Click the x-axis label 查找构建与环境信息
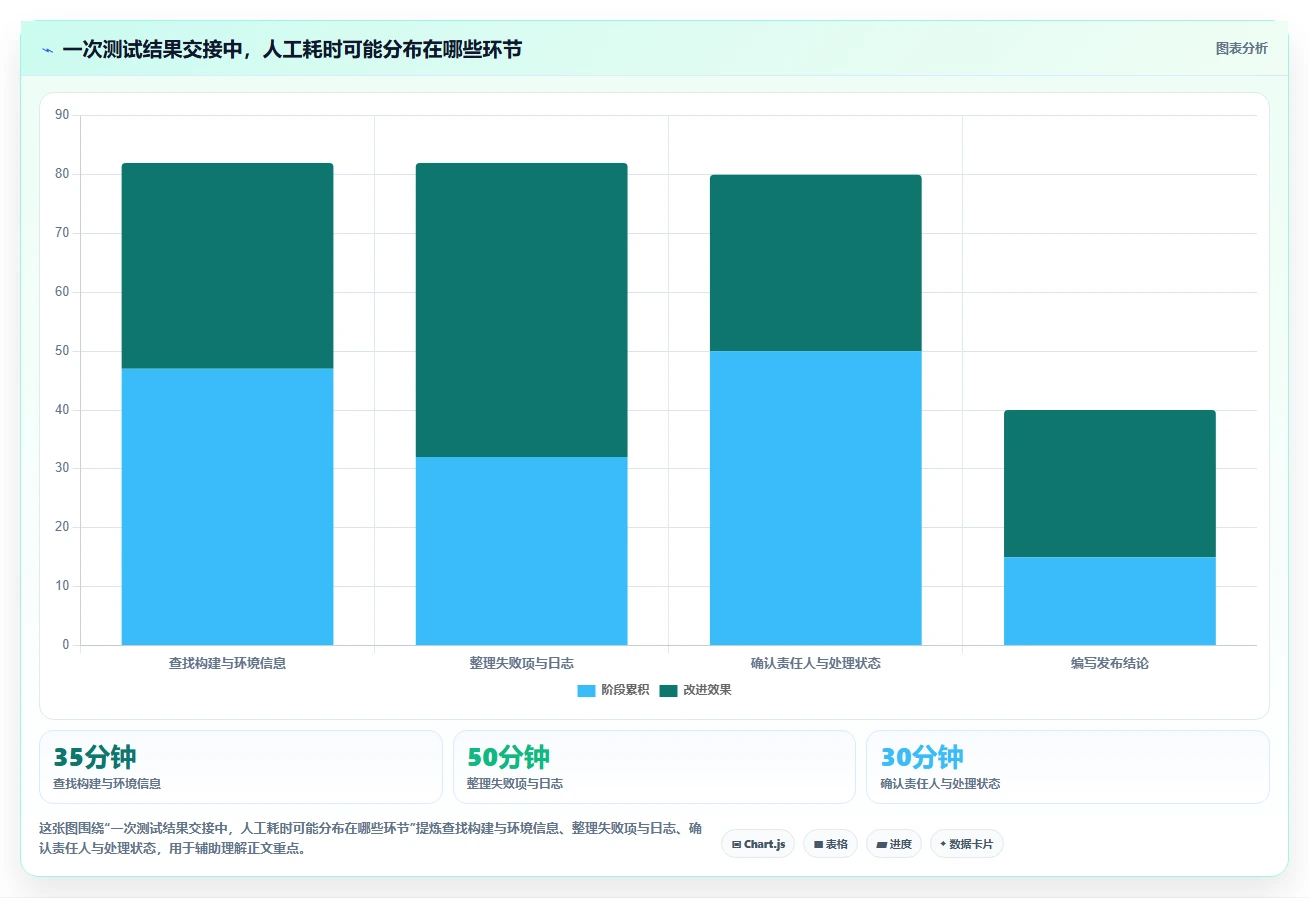 coord(227,663)
